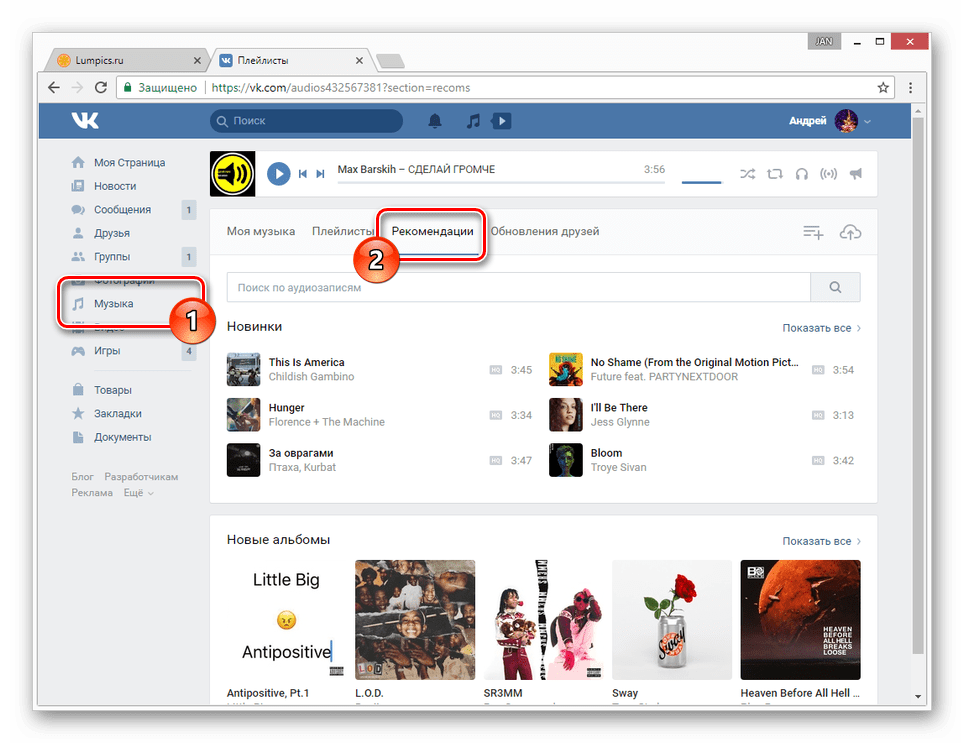Click the 'Блог' footer link
Screen dimensions: 964x743
tap(82, 477)
